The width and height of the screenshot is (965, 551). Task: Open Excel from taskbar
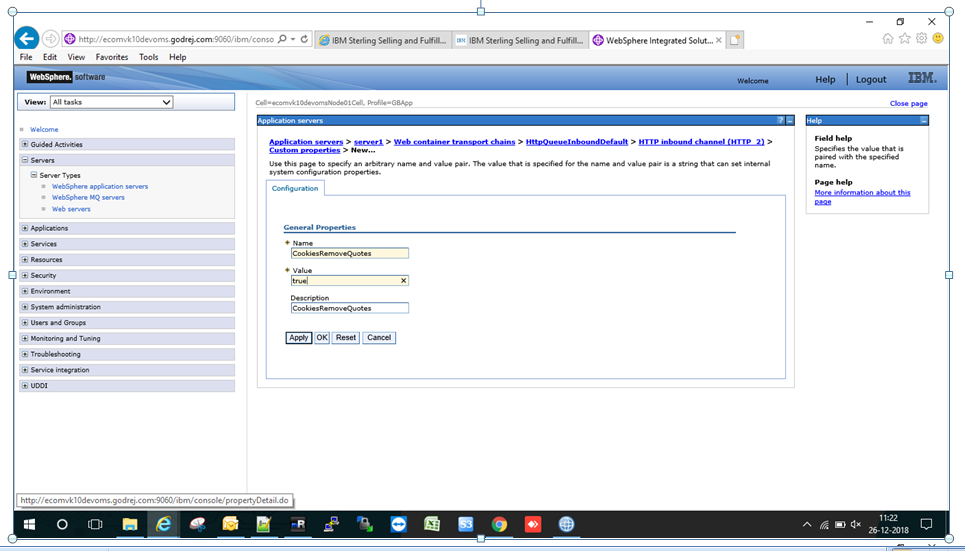click(x=432, y=525)
